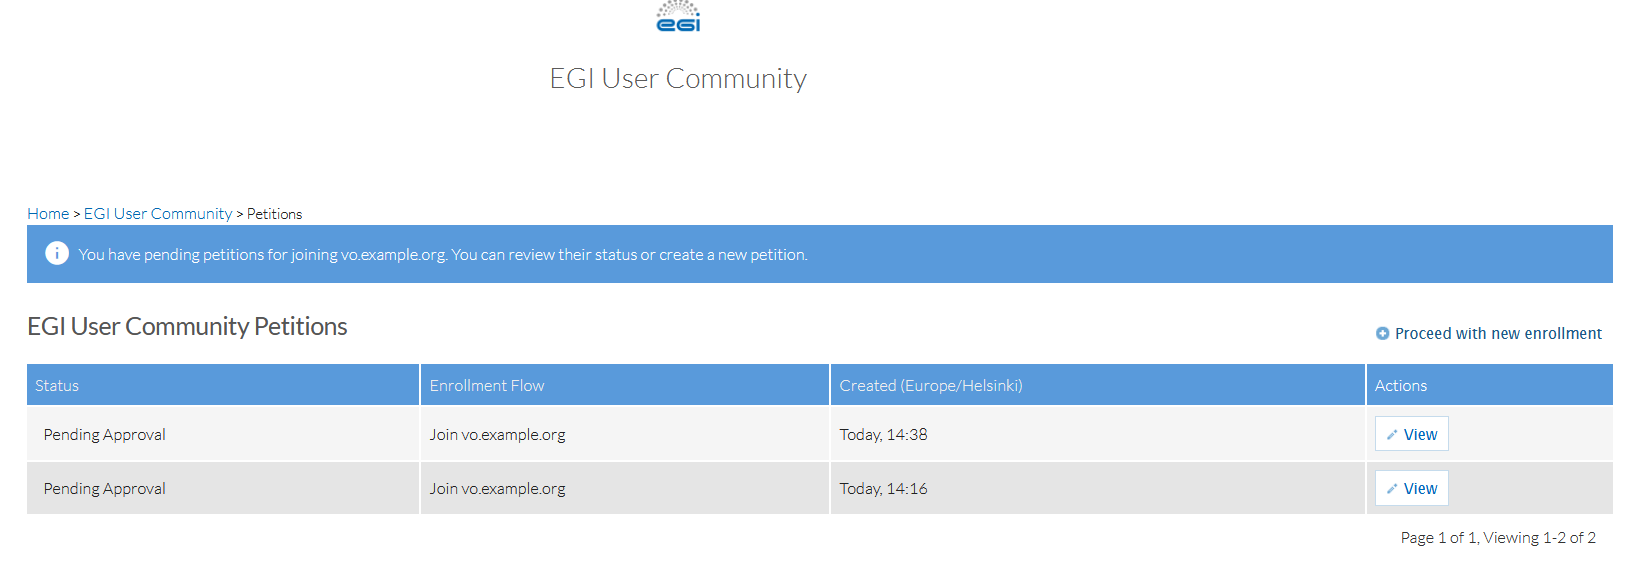Proceed with new enrollment

click(1497, 334)
